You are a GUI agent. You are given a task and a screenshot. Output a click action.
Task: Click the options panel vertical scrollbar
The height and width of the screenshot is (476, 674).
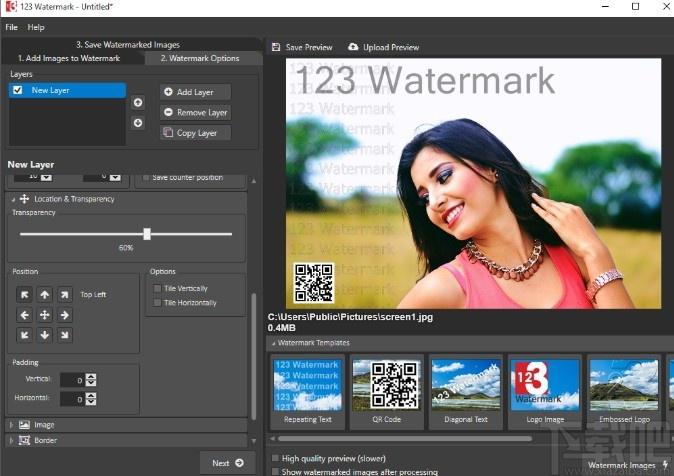[254, 356]
